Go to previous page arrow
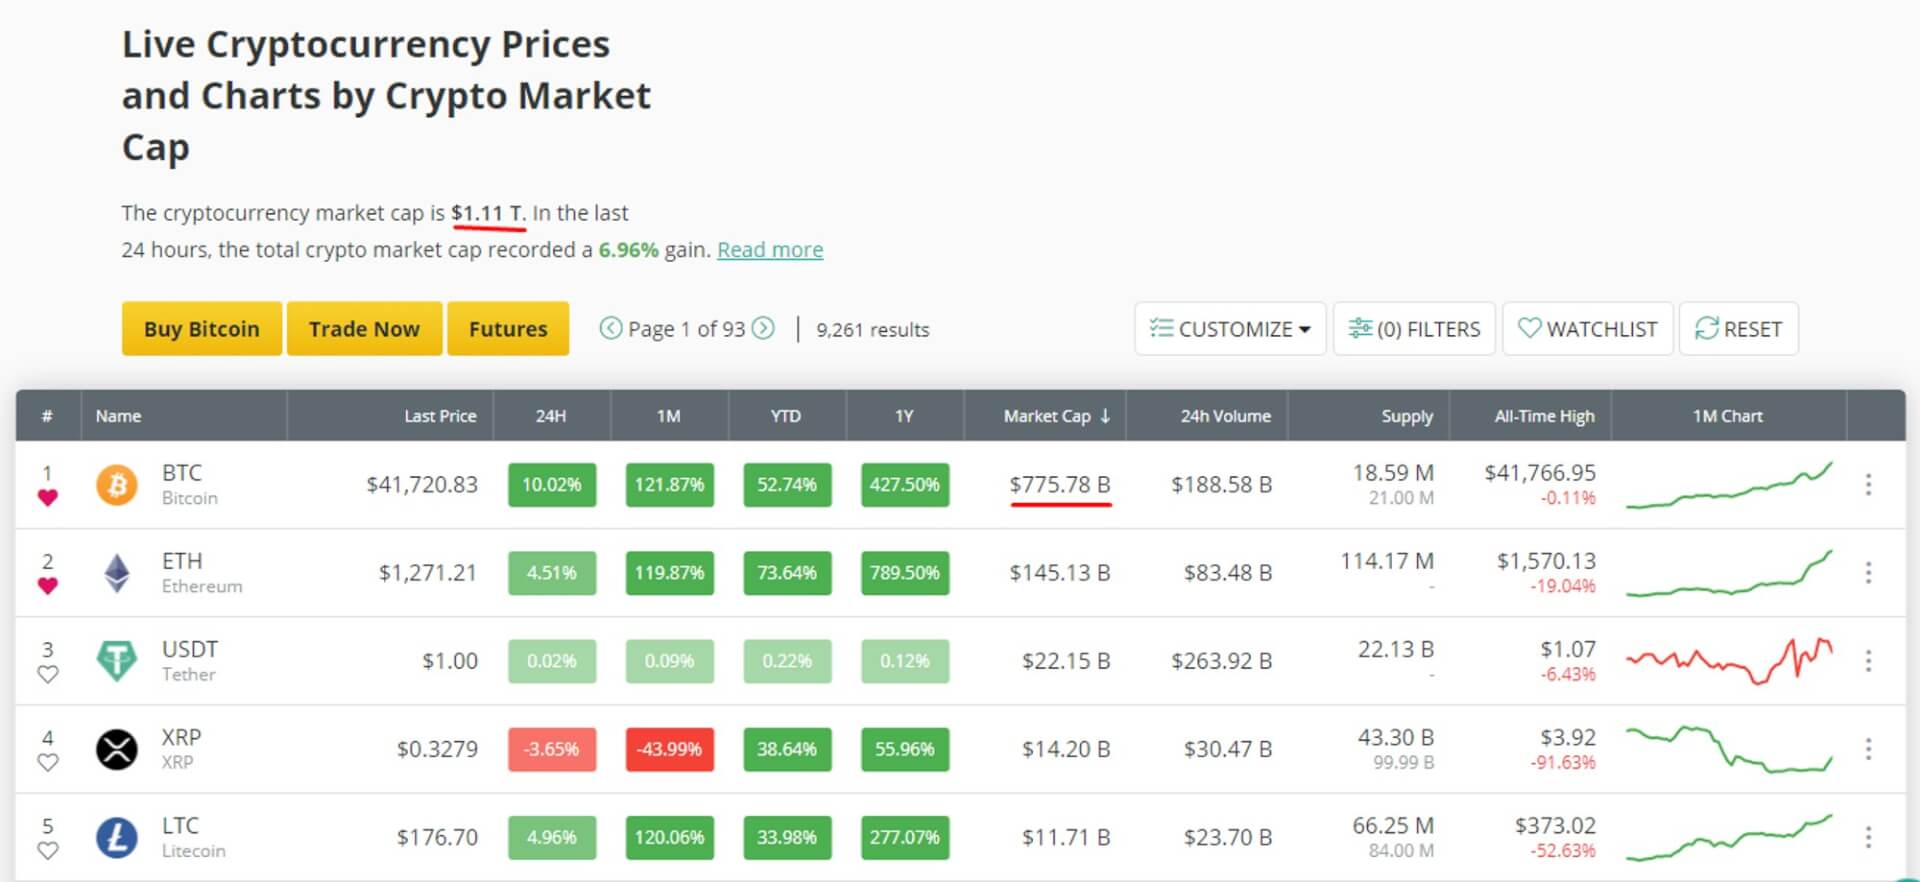This screenshot has width=1920, height=882. click(610, 328)
